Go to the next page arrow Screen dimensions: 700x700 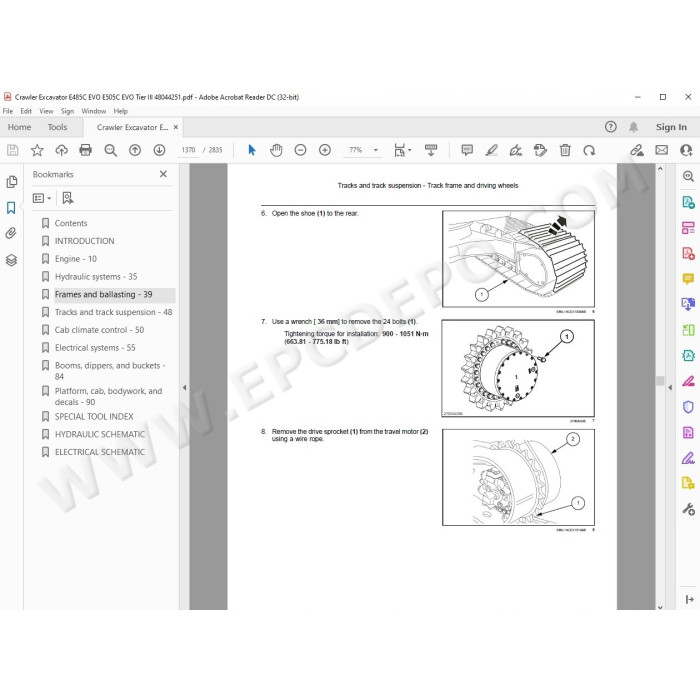159,150
